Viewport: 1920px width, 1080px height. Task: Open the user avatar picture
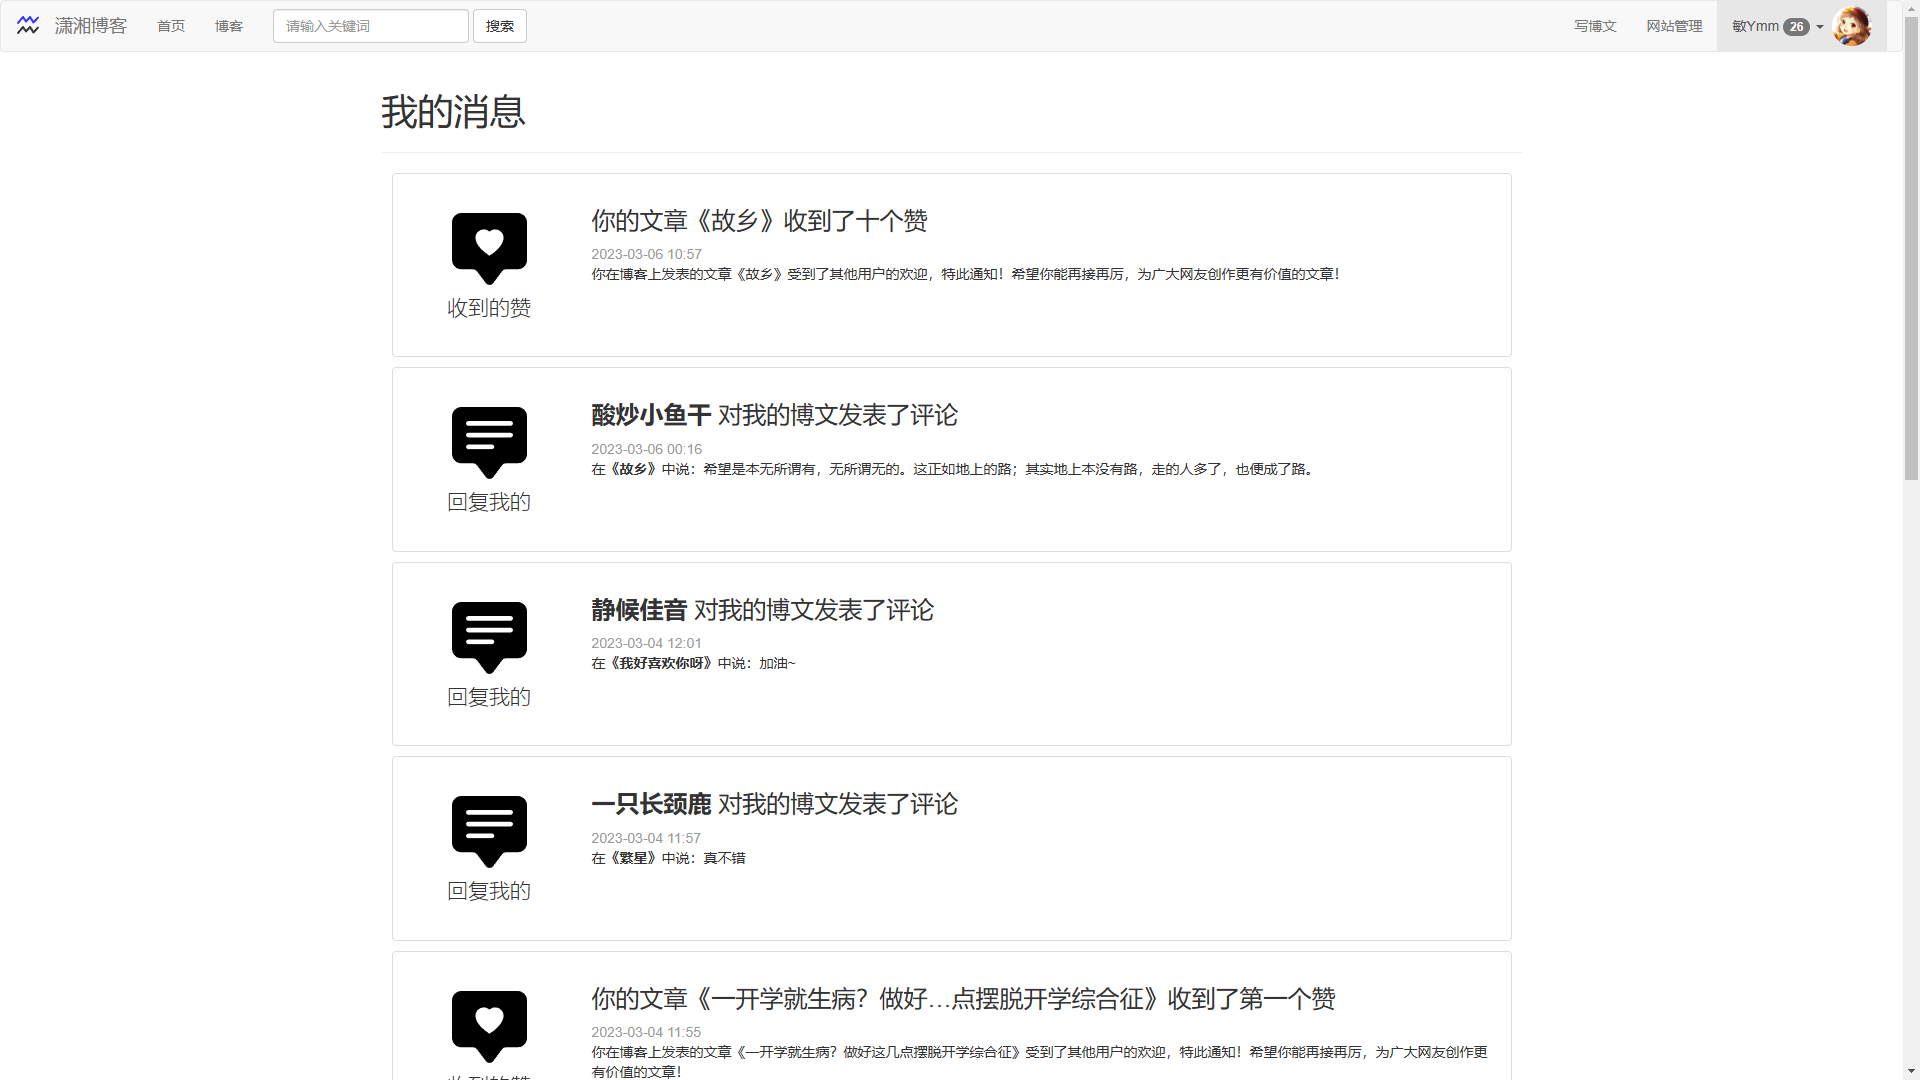(x=1852, y=26)
